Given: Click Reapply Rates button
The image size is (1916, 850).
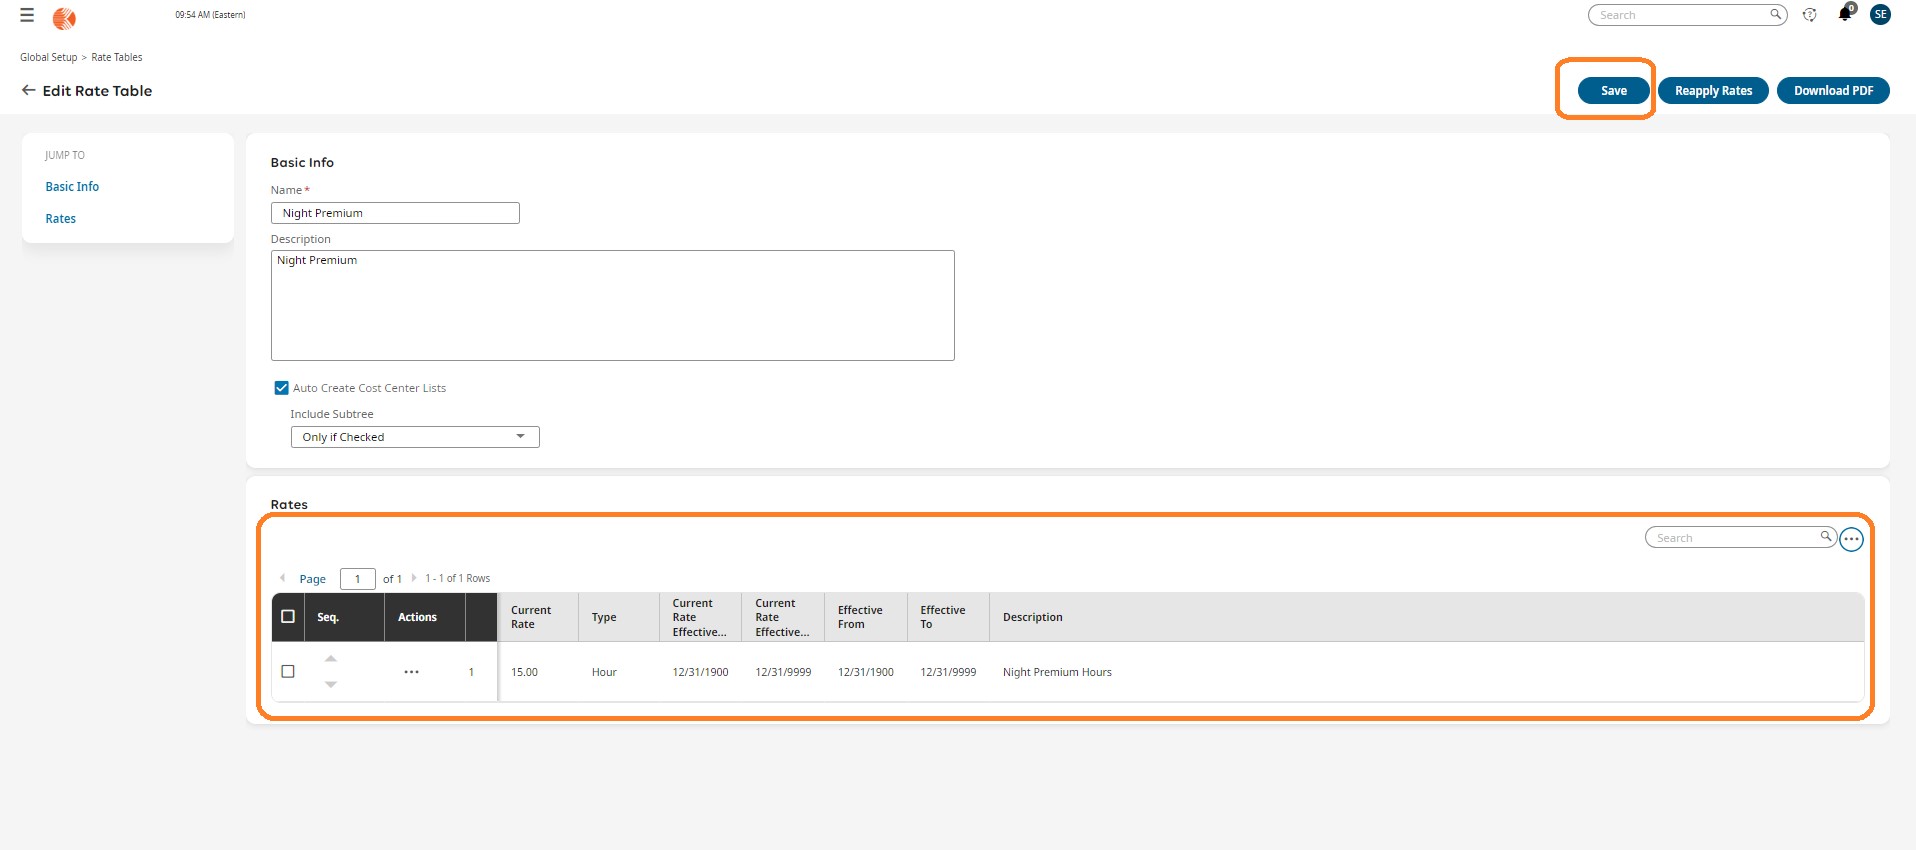Looking at the screenshot, I should point(1713,91).
